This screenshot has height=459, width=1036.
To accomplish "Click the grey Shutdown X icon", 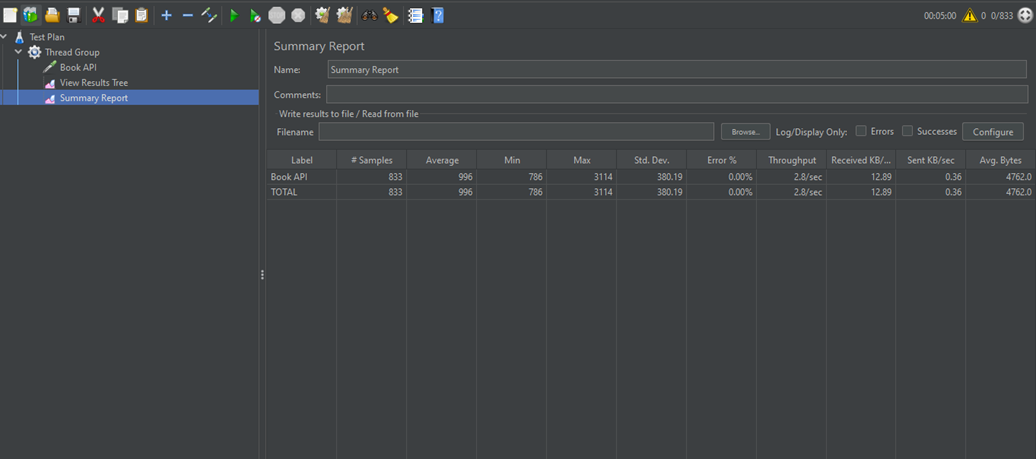I will point(298,15).
